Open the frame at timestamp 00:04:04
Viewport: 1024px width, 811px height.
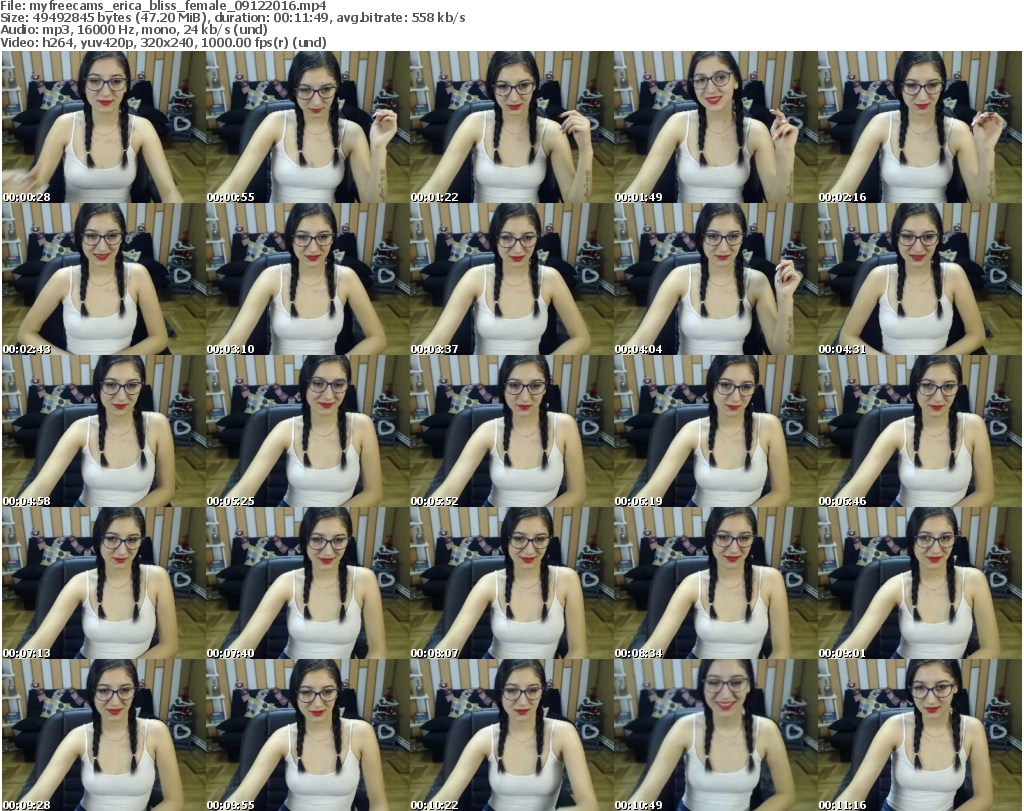point(716,279)
